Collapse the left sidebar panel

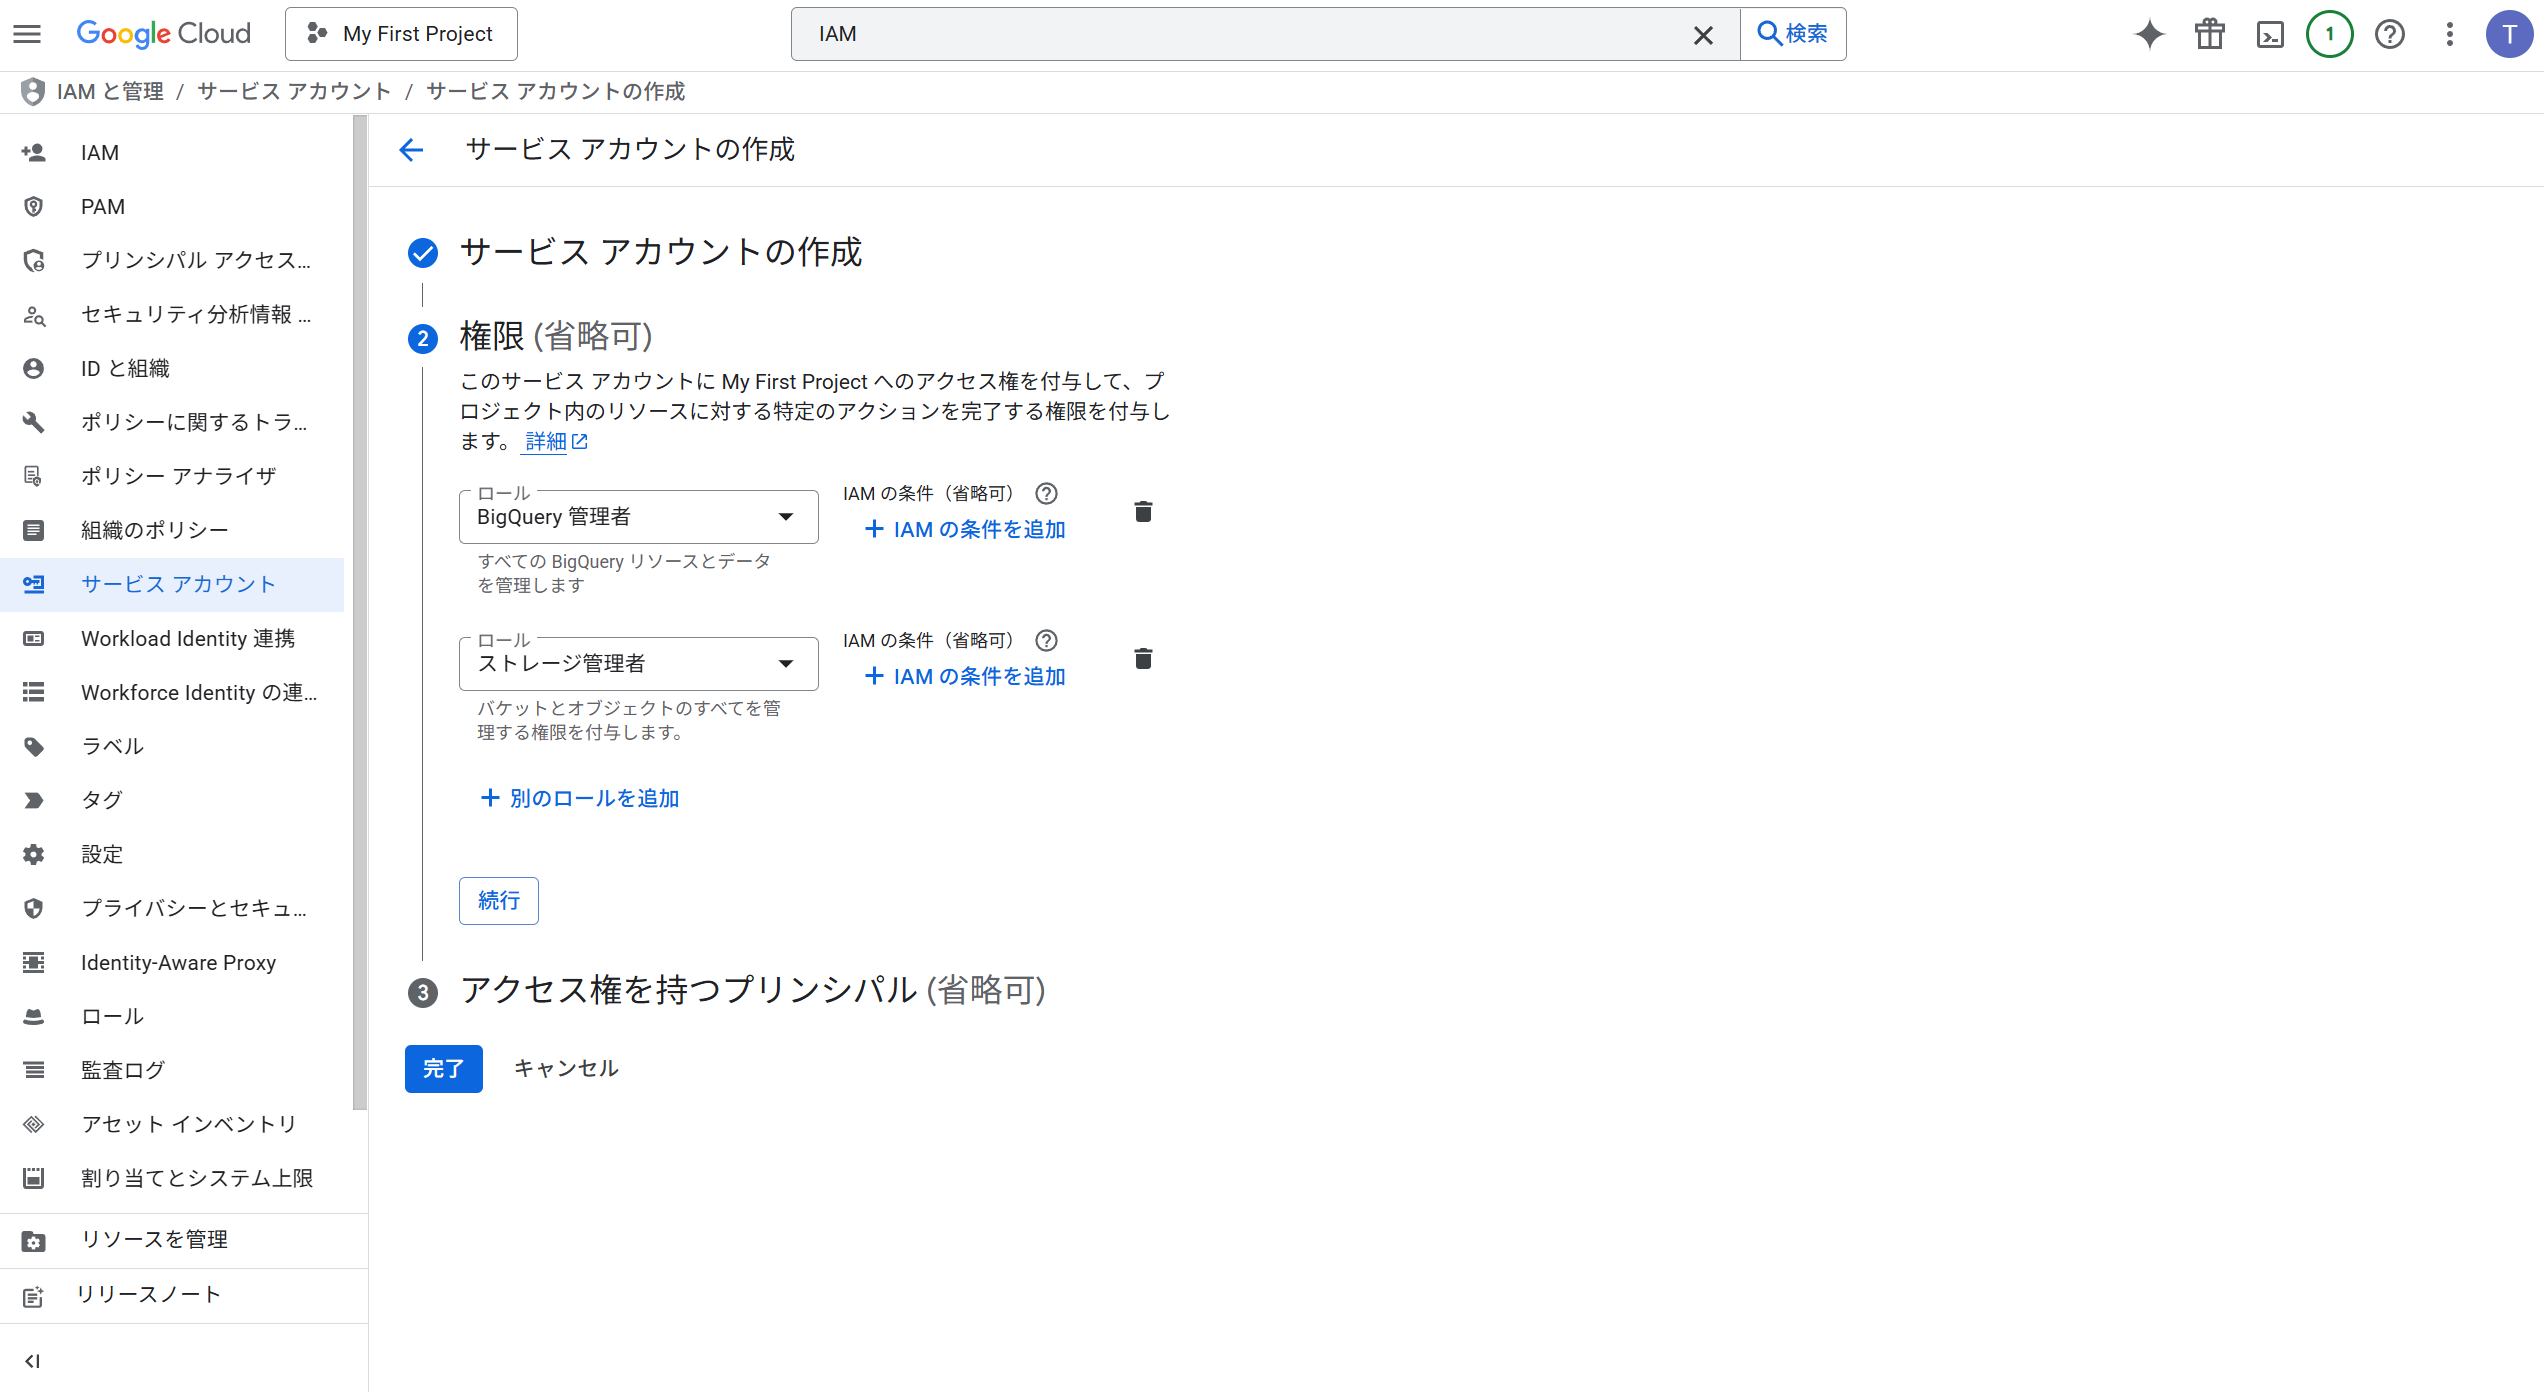pyautogui.click(x=32, y=1361)
